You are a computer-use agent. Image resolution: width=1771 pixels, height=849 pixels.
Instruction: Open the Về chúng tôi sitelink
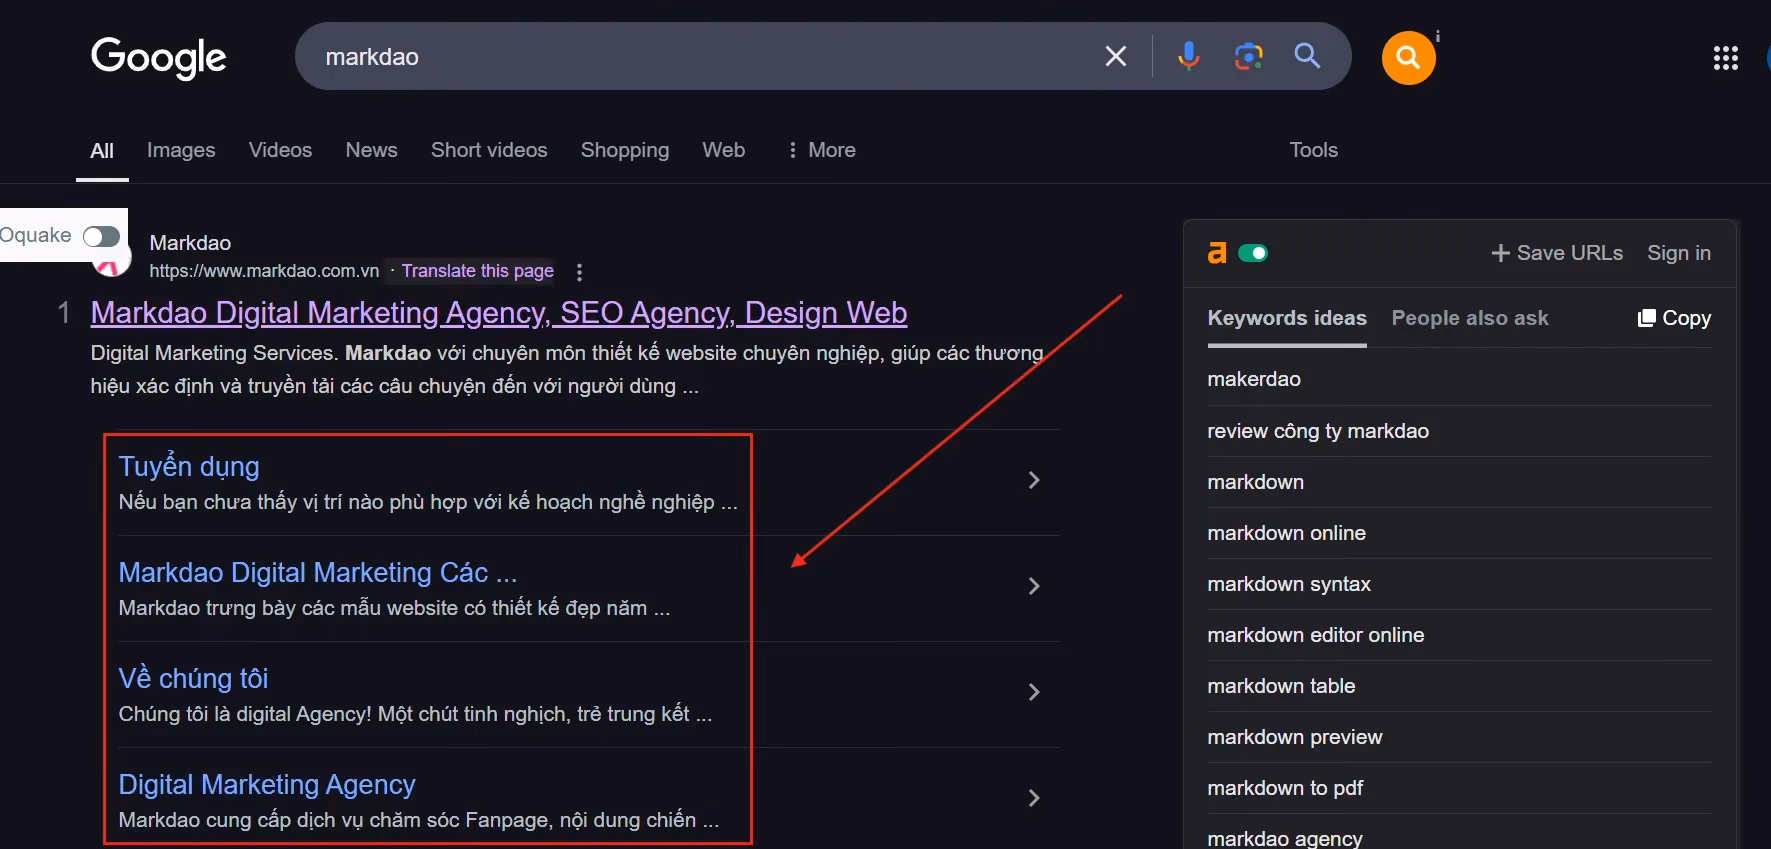(194, 679)
